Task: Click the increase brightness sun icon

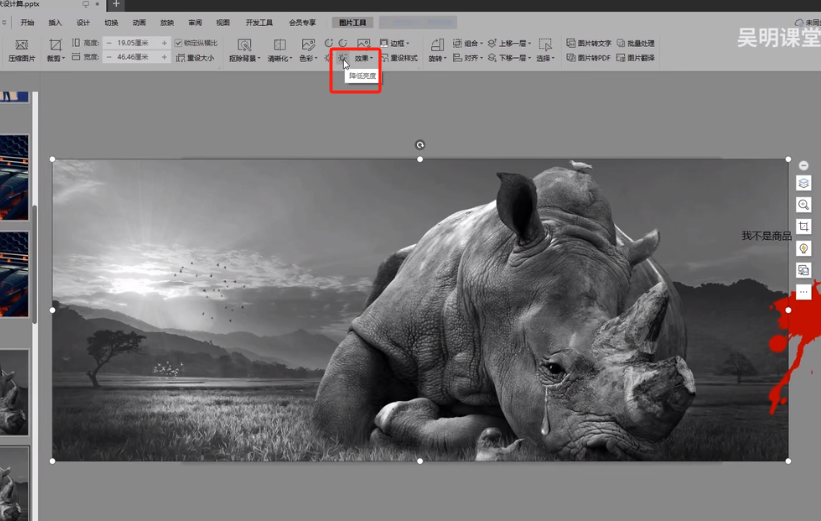Action: point(327,58)
